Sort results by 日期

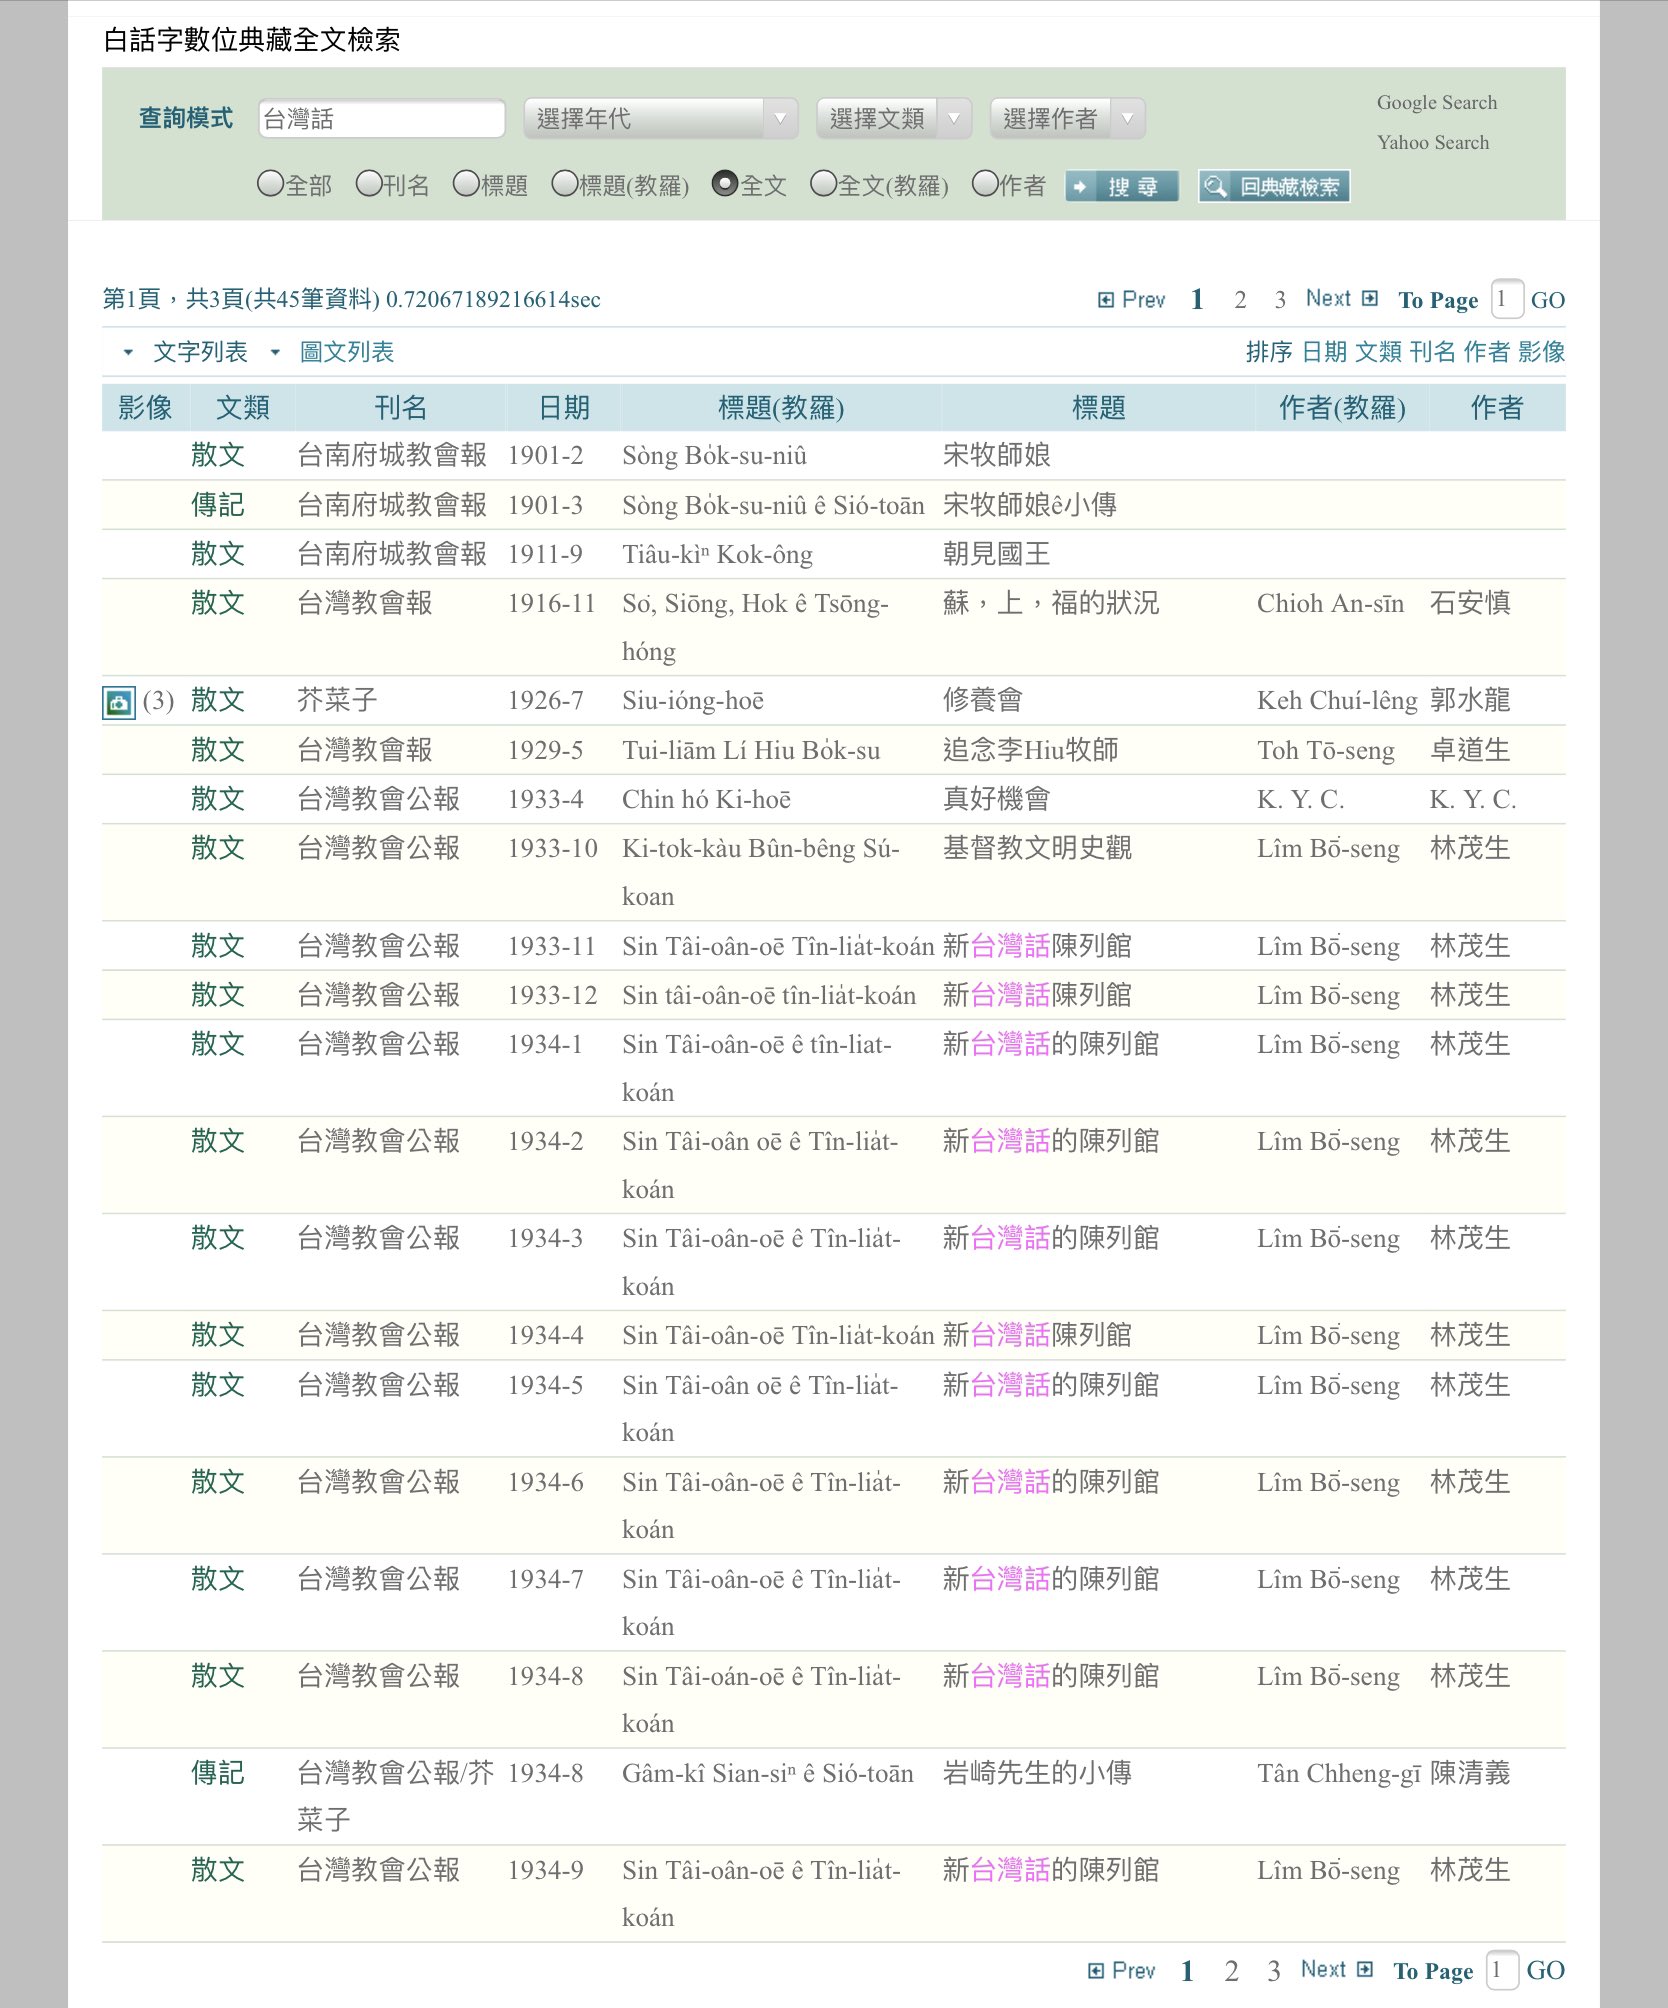tap(1324, 352)
